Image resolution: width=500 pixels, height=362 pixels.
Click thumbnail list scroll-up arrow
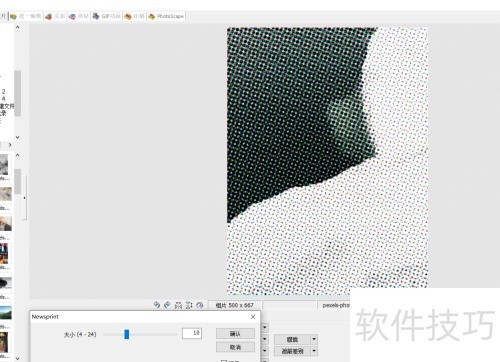(x=18, y=155)
